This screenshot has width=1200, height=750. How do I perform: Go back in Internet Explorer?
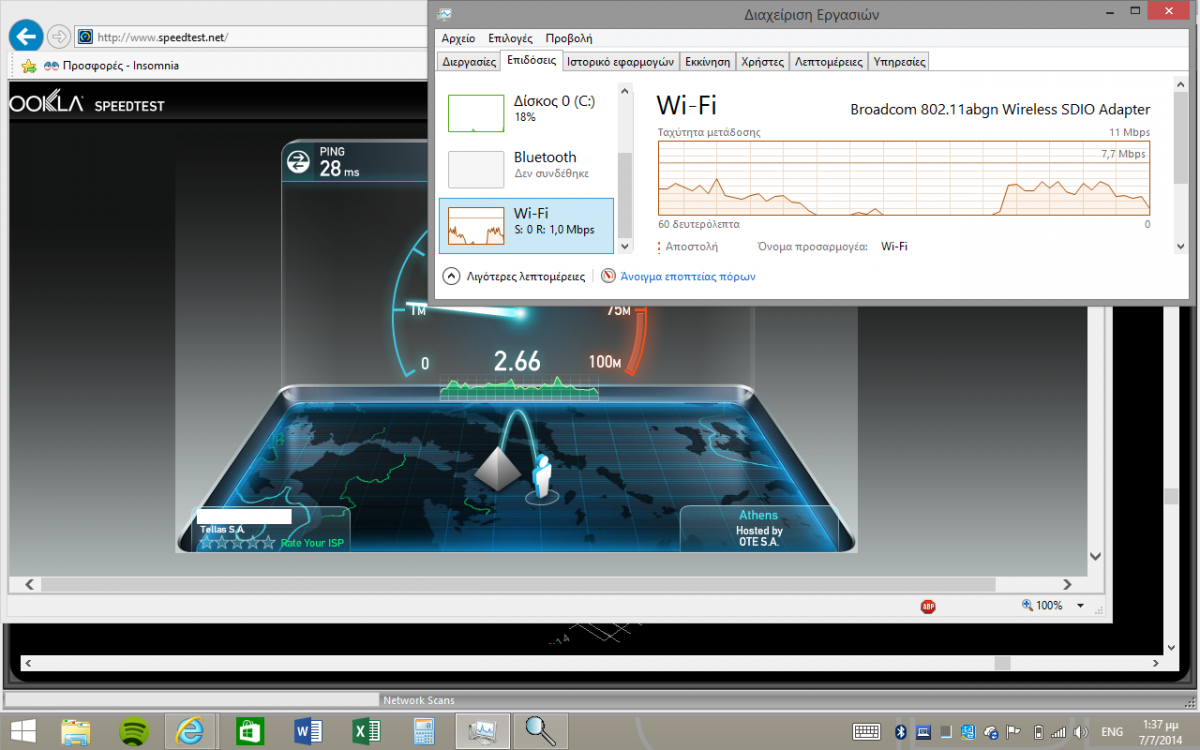pos(25,36)
